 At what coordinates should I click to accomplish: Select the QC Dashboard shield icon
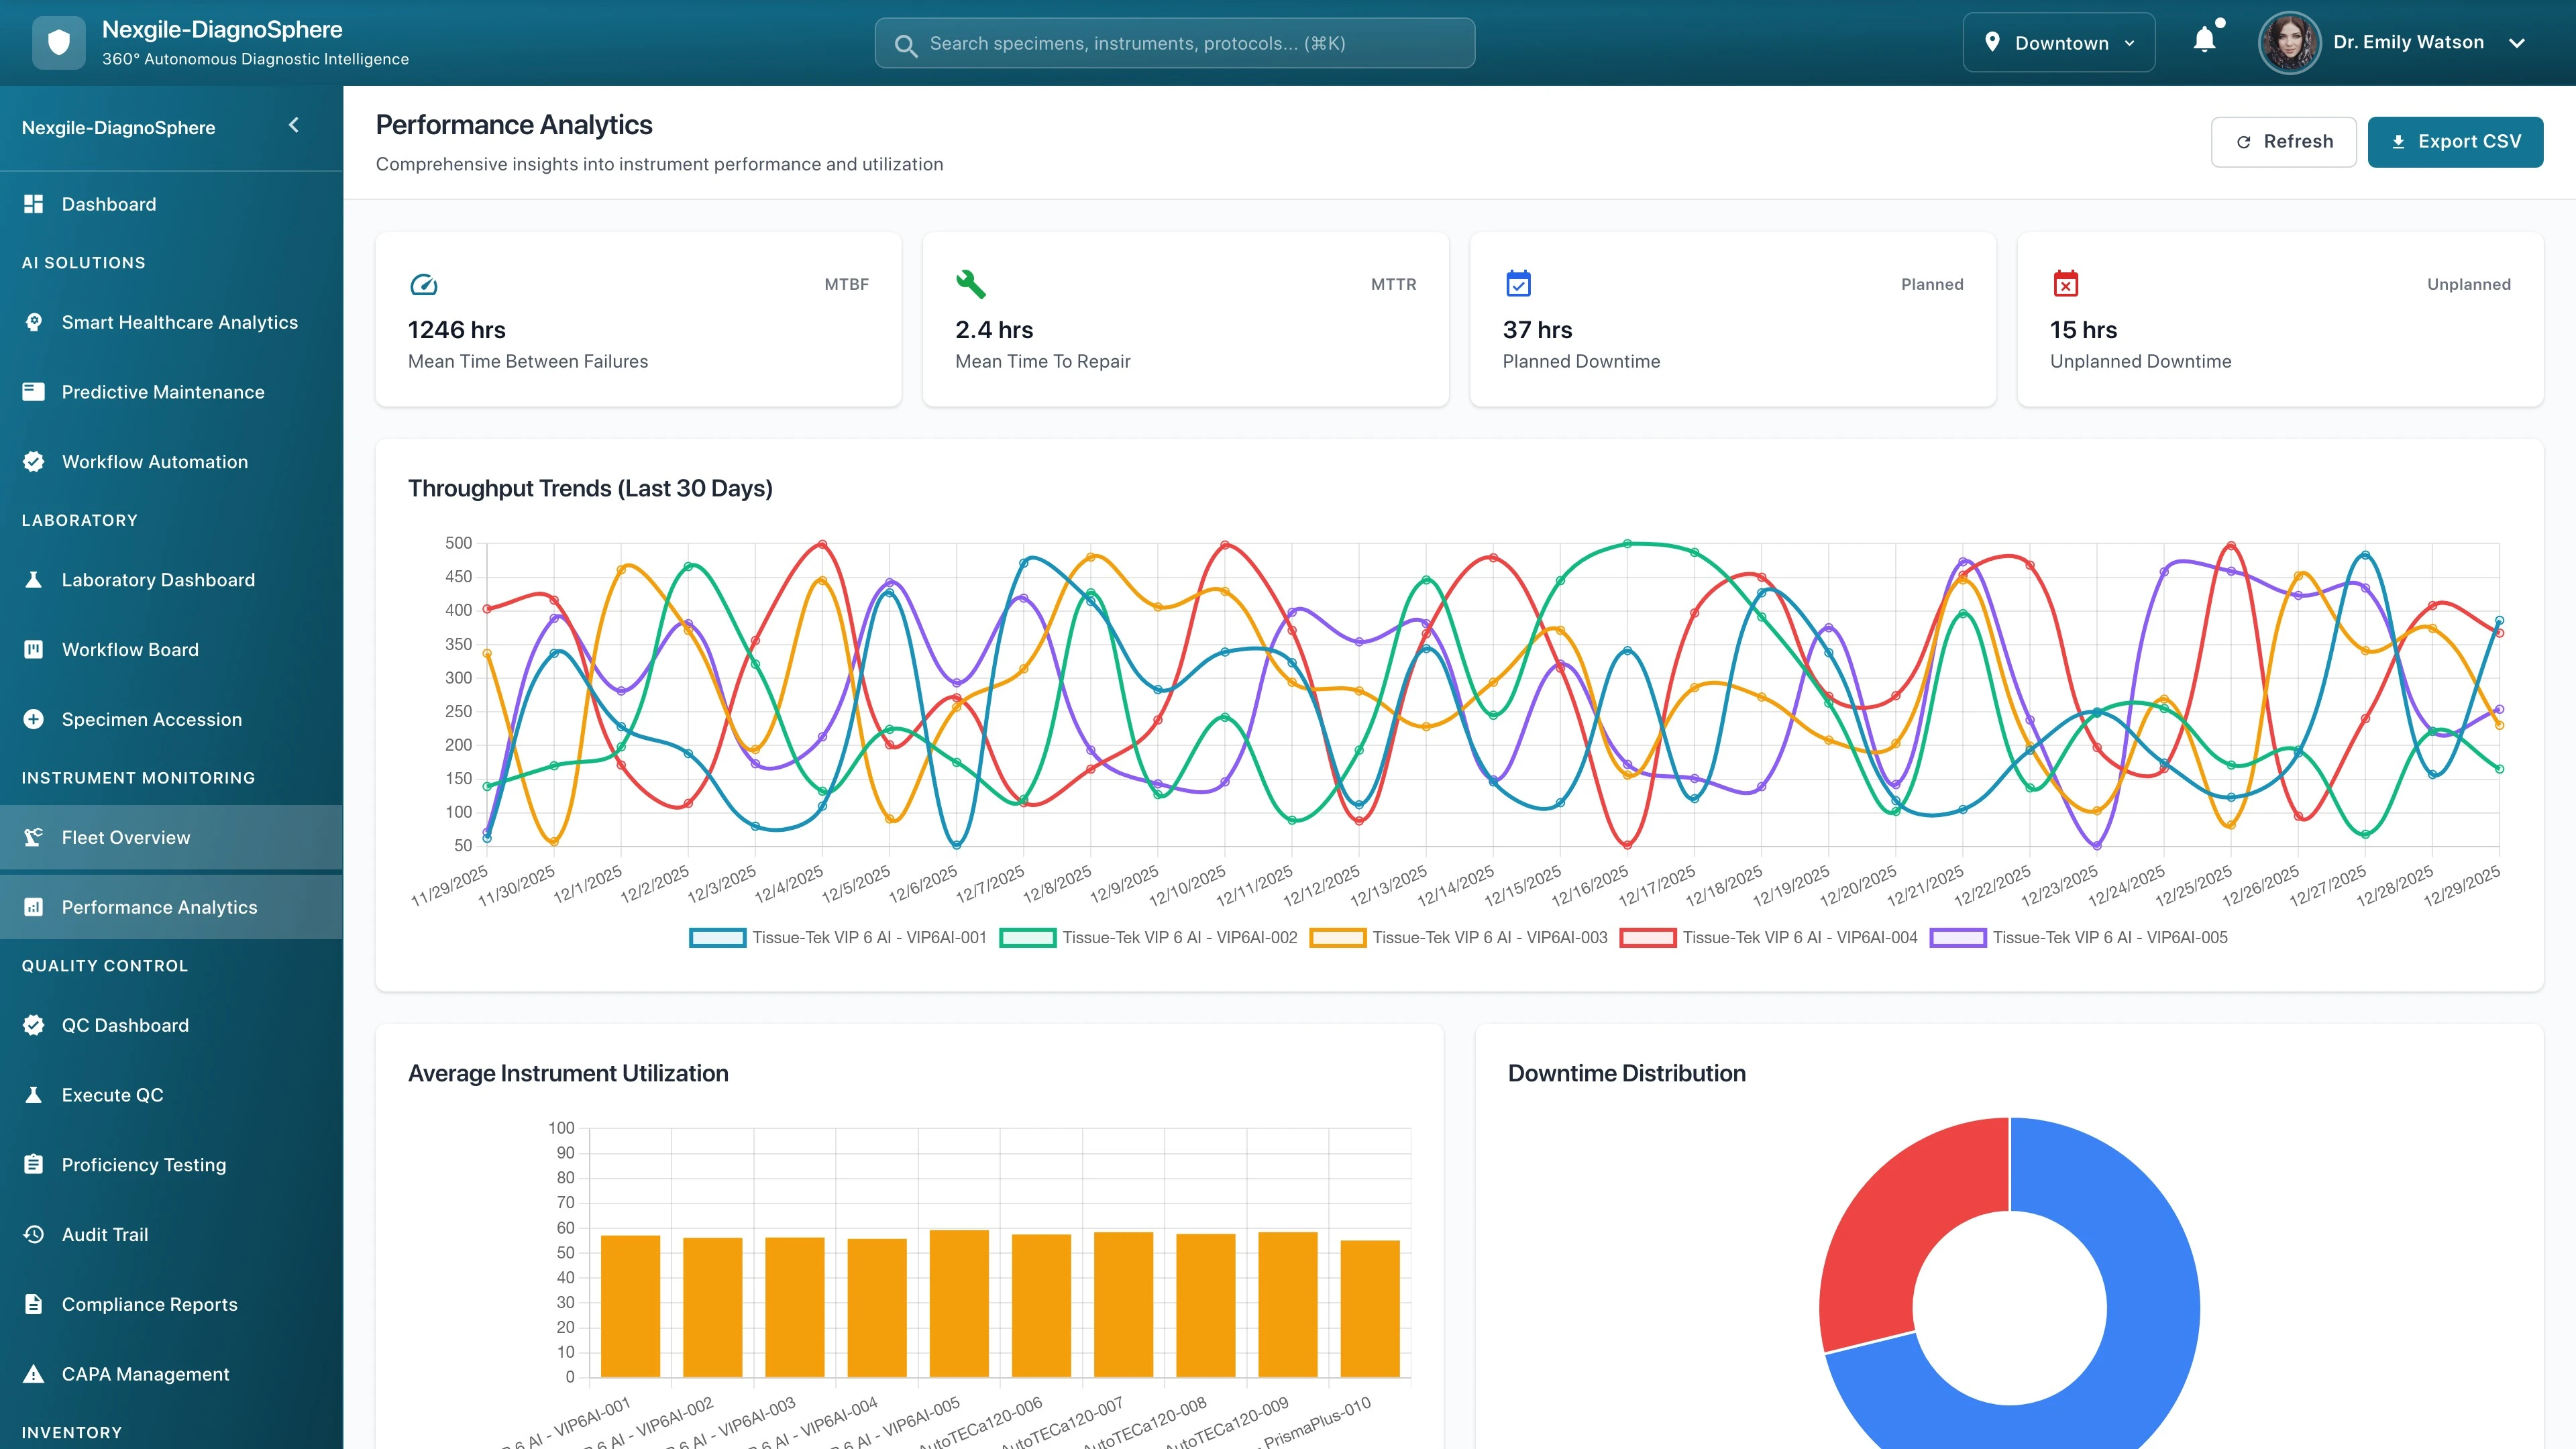[33, 1025]
